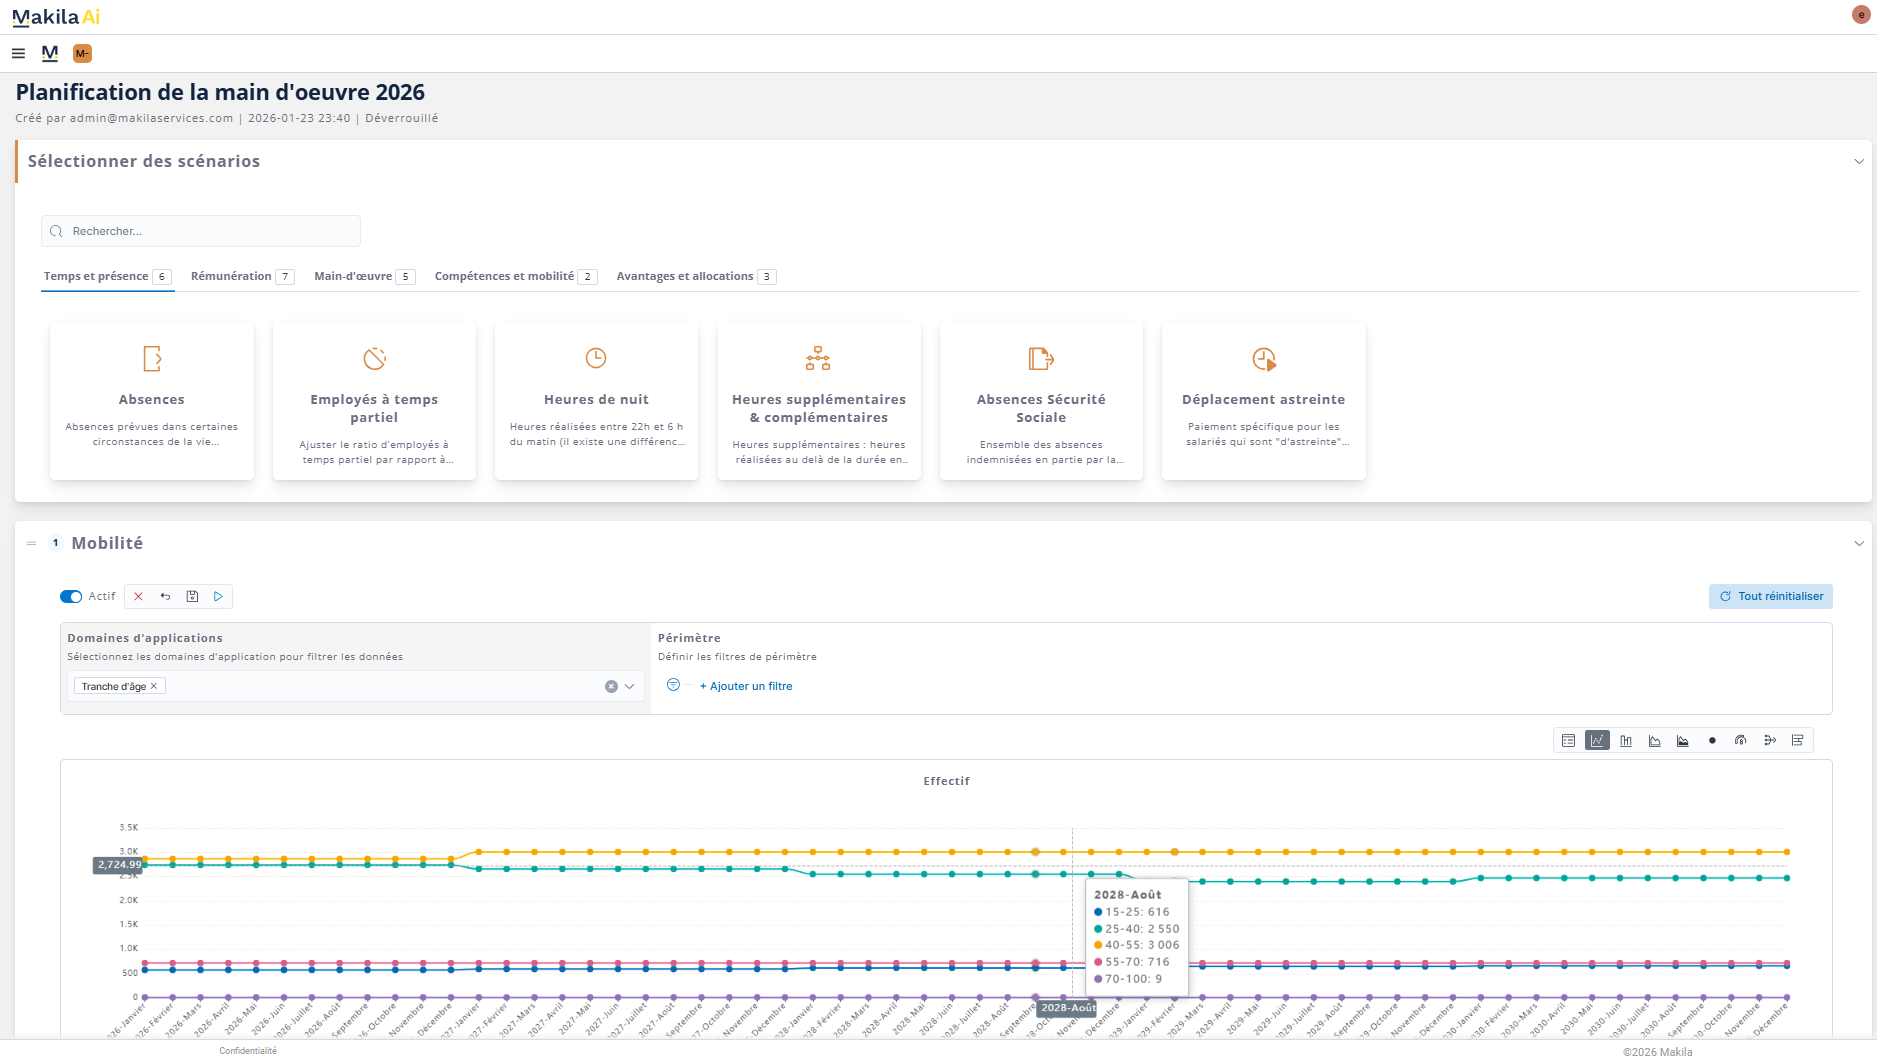Click the save (floppy disk) icon in the Mobilité toolbar
The height and width of the screenshot is (1060, 1877).
click(x=192, y=597)
